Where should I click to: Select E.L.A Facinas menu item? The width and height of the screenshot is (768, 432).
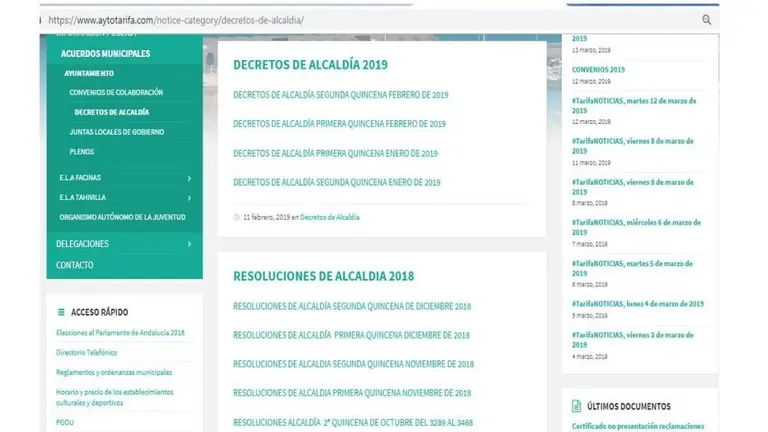coord(80,177)
